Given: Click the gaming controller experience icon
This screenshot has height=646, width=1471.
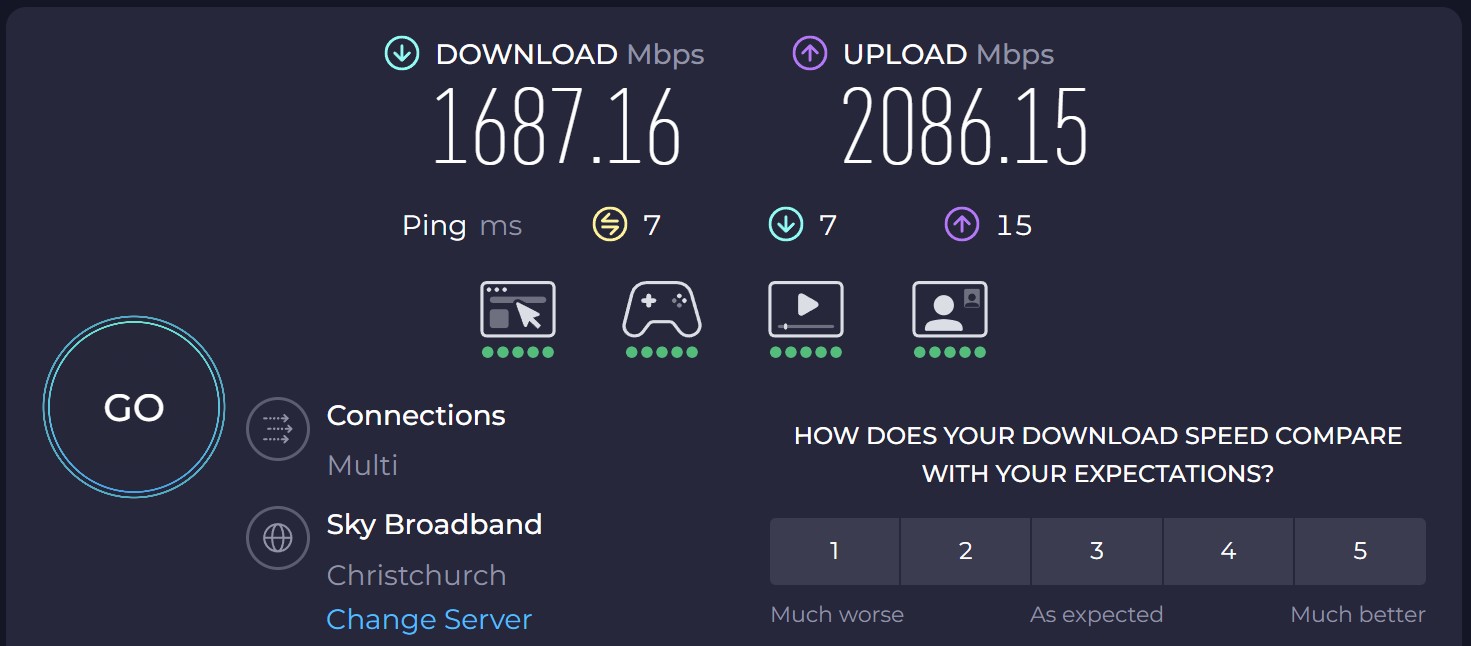Looking at the screenshot, I should [662, 310].
